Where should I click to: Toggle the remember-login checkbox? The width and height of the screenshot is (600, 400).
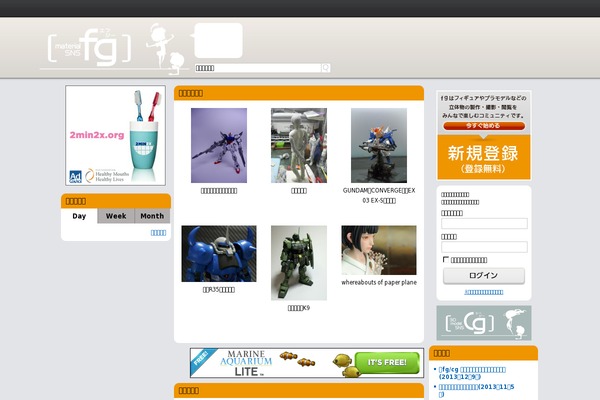click(445, 260)
